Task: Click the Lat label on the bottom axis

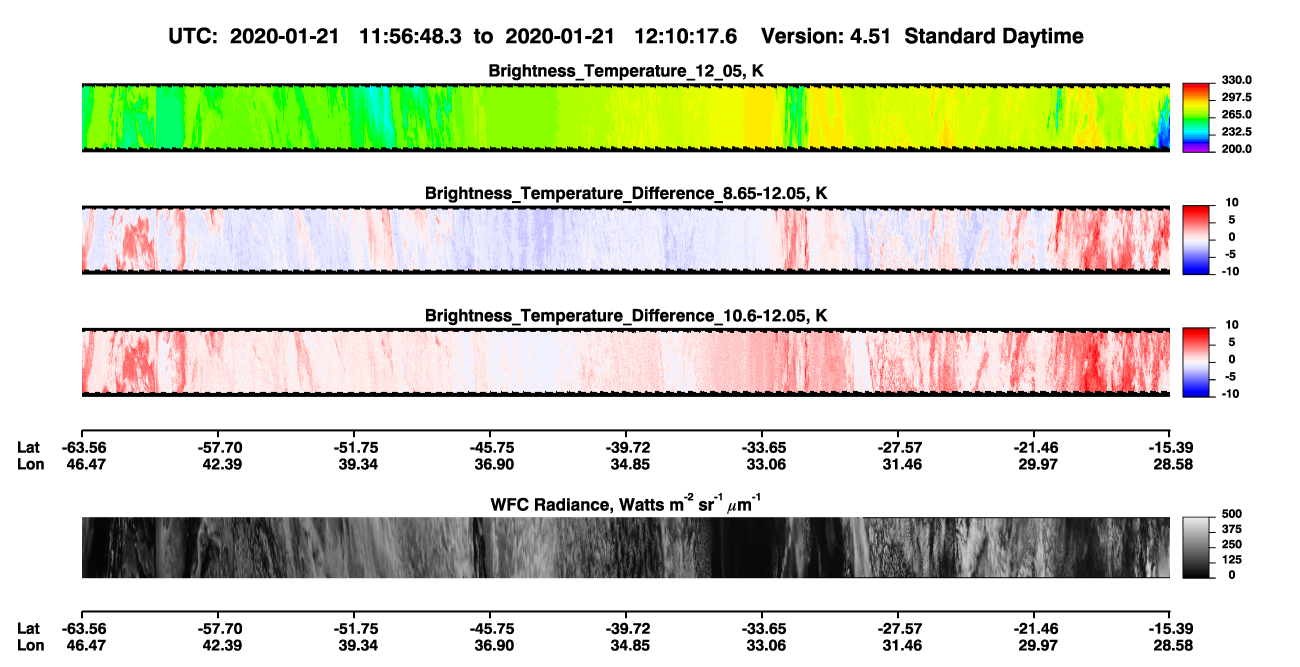Action: [28, 628]
